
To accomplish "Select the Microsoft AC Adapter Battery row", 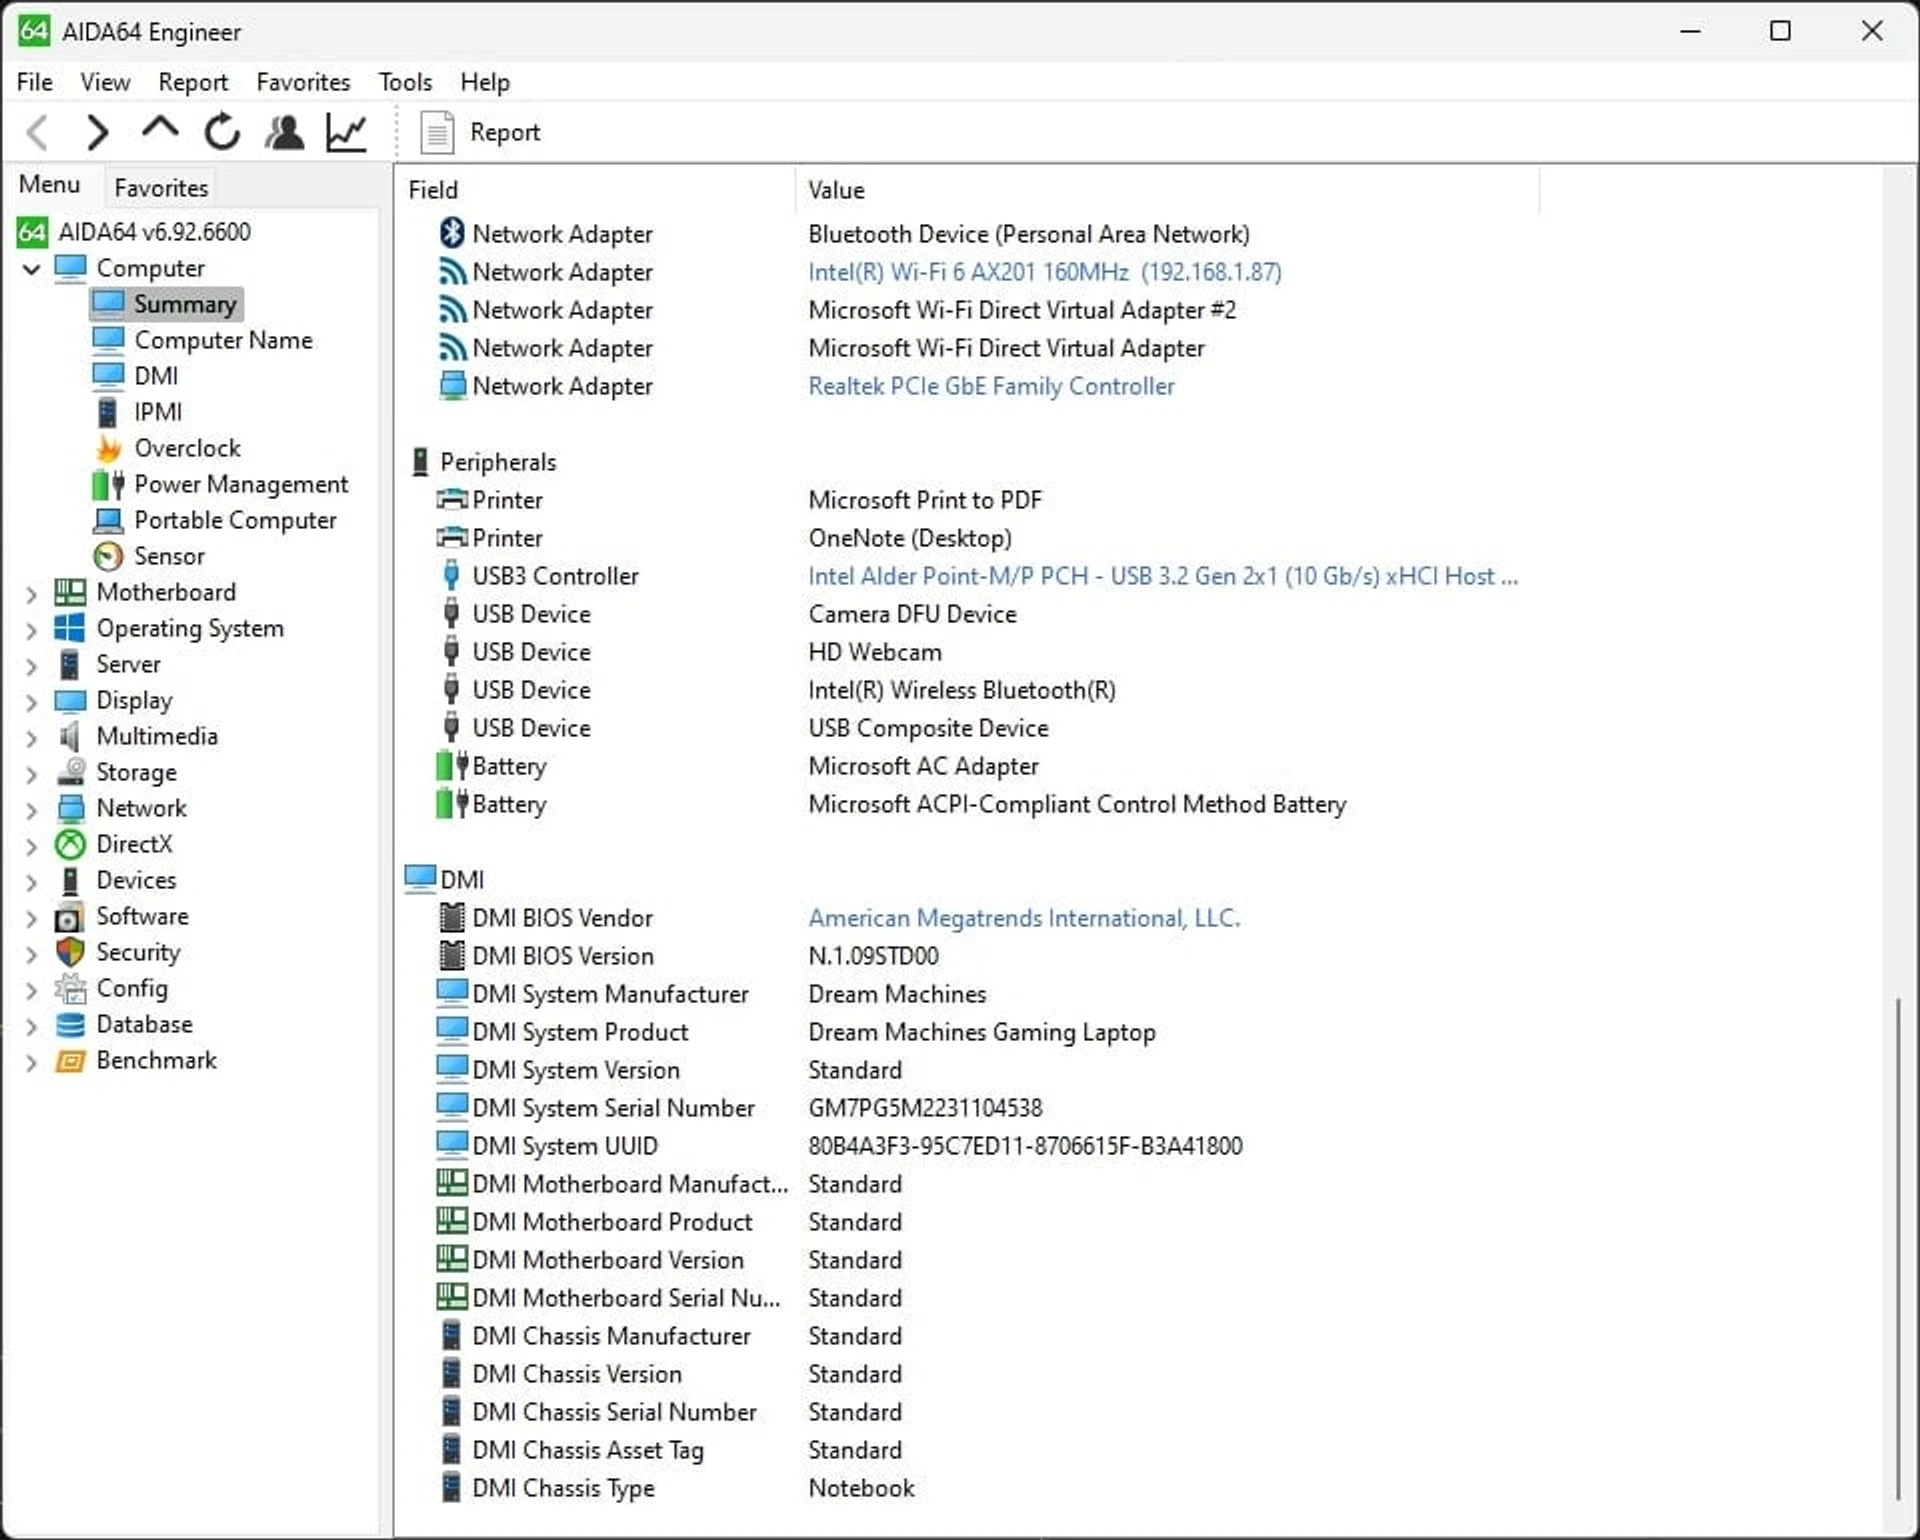I will (738, 766).
